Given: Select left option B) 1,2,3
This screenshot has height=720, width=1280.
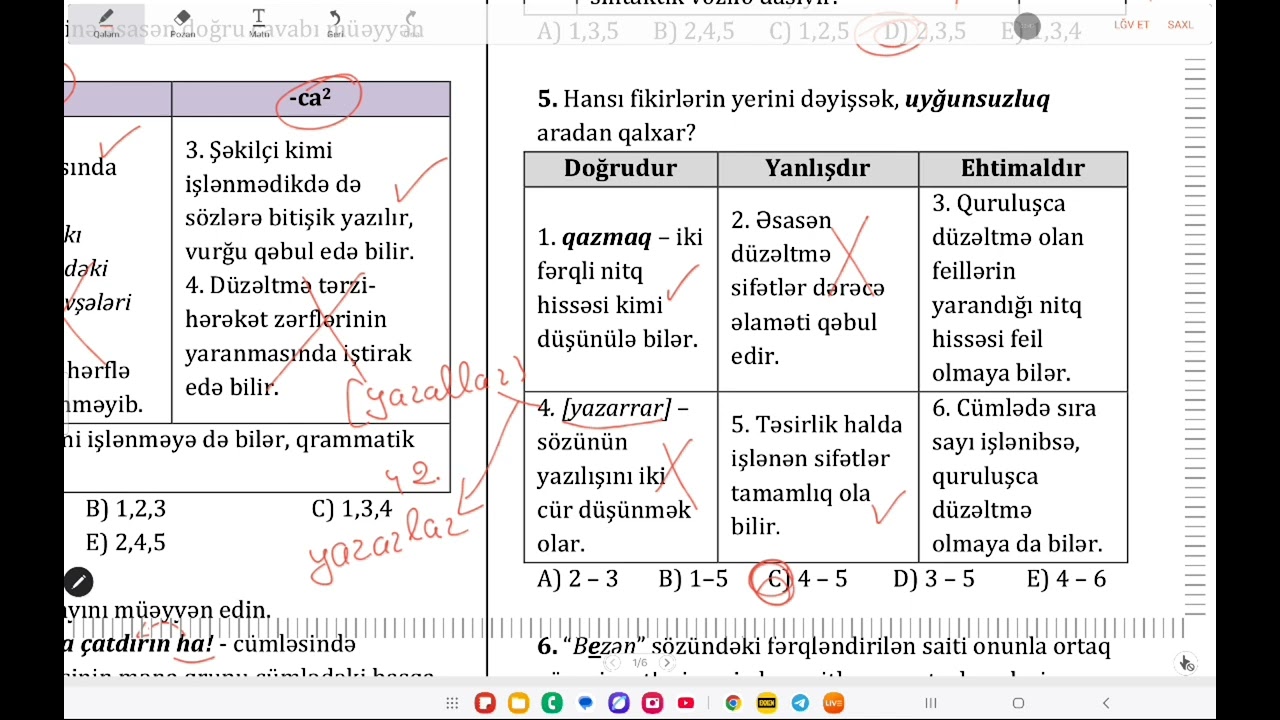Looking at the screenshot, I should [126, 509].
